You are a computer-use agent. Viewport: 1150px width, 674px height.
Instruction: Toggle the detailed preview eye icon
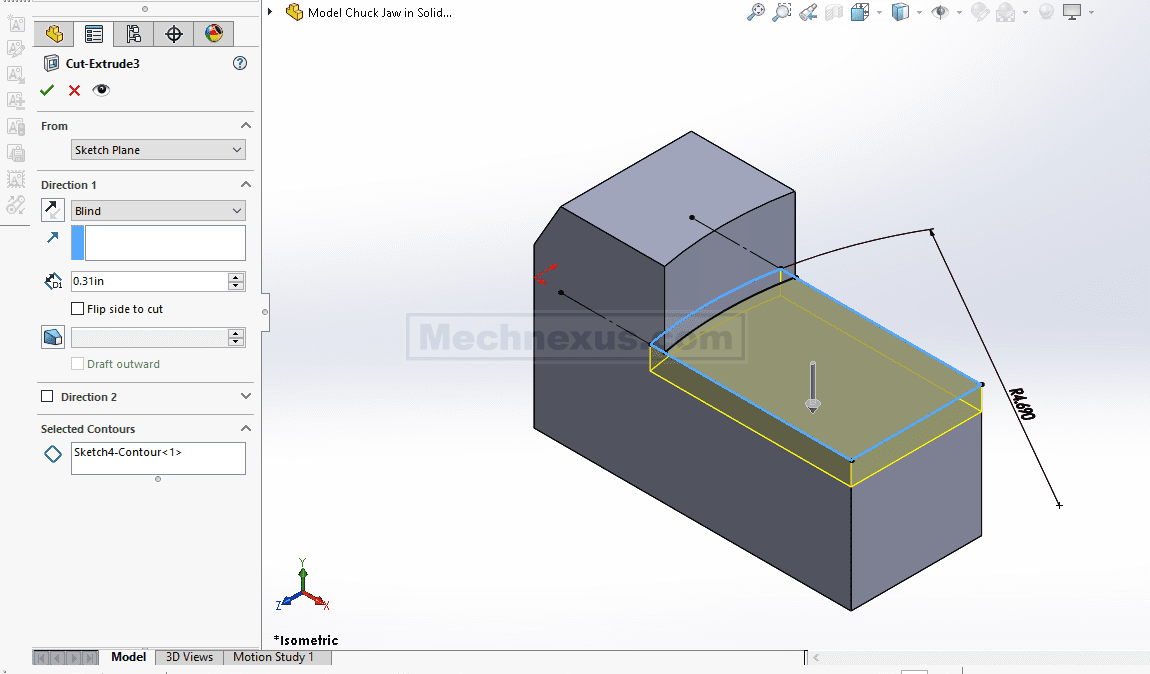(101, 89)
